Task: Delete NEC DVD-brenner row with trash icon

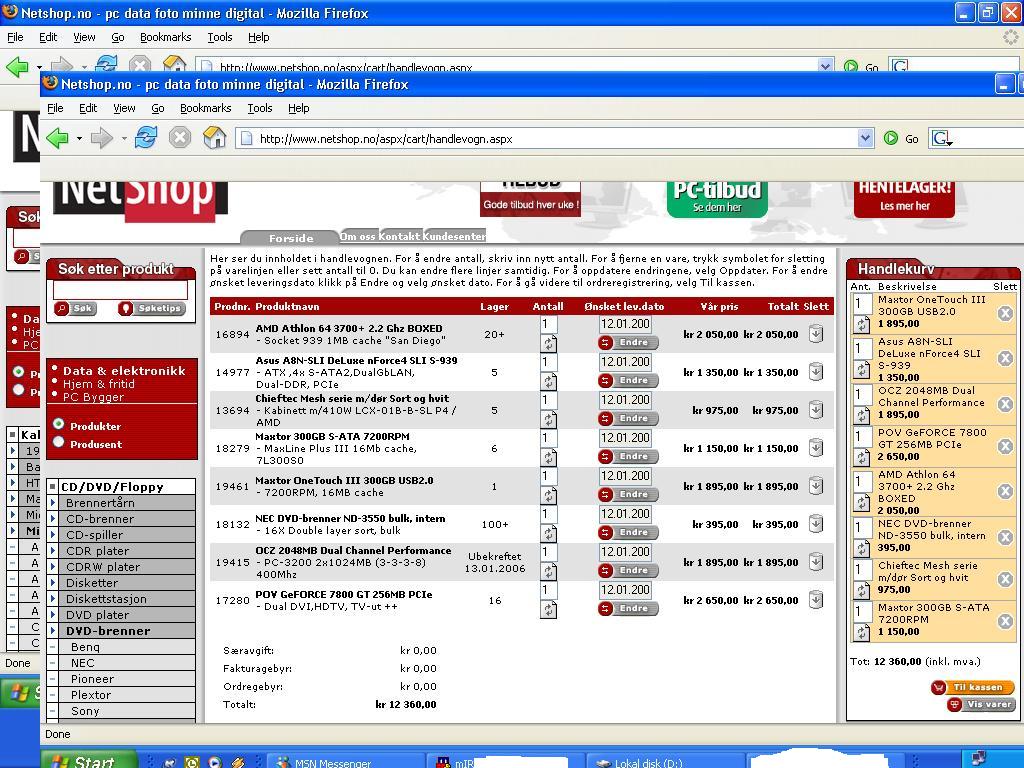Action: 816,524
